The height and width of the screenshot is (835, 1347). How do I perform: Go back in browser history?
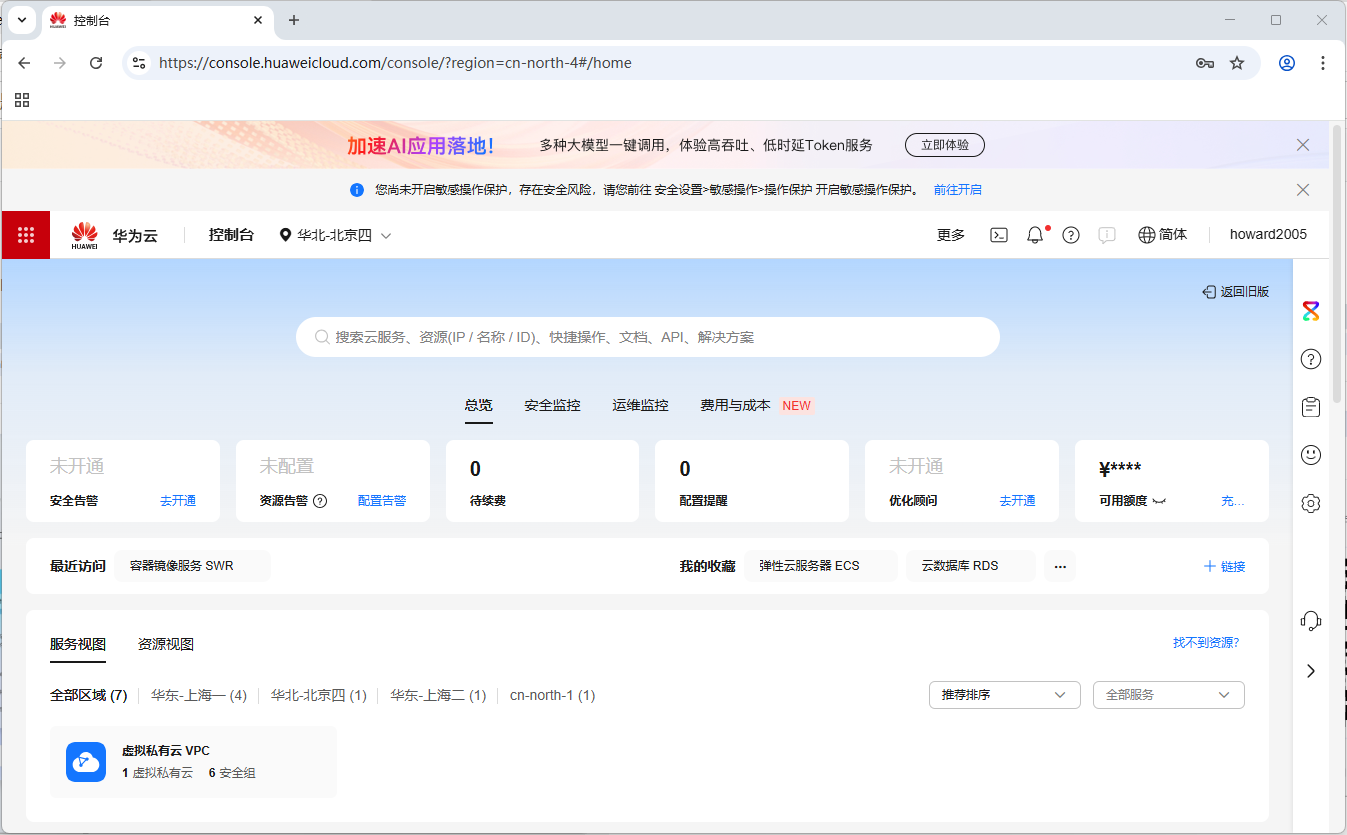[24, 63]
